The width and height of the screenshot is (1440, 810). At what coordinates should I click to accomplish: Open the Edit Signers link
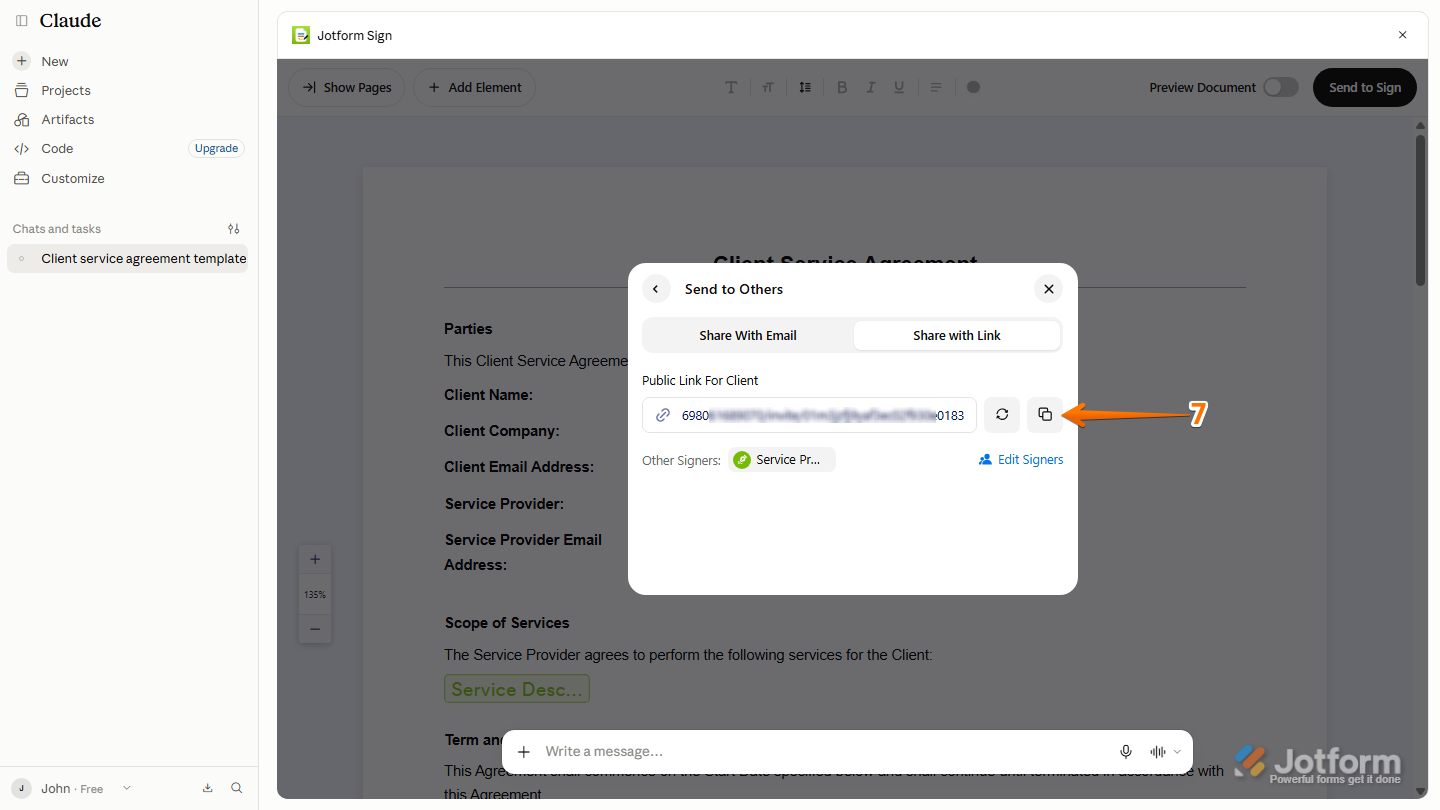coord(1021,460)
